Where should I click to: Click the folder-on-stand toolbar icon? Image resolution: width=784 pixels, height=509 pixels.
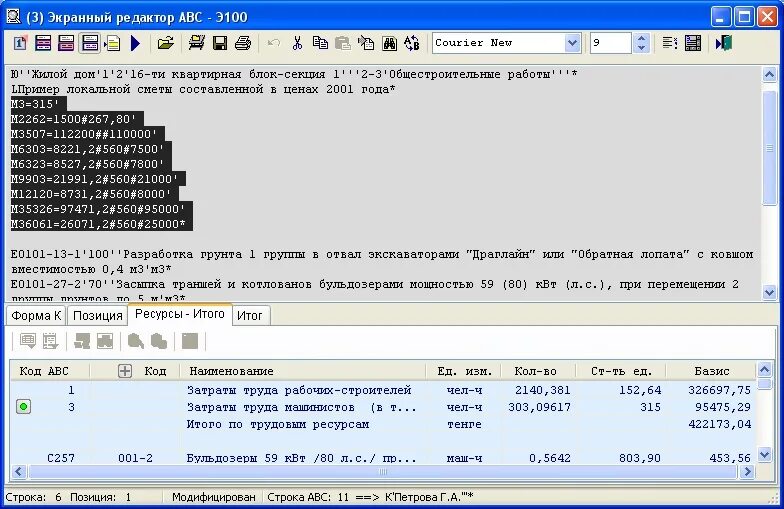point(196,43)
